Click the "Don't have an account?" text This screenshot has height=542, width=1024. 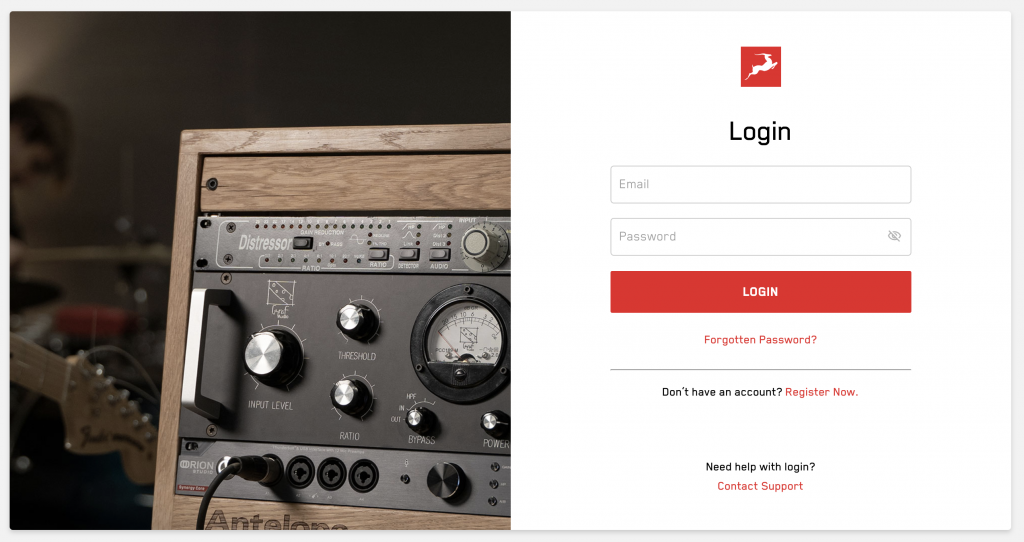pyautogui.click(x=722, y=392)
